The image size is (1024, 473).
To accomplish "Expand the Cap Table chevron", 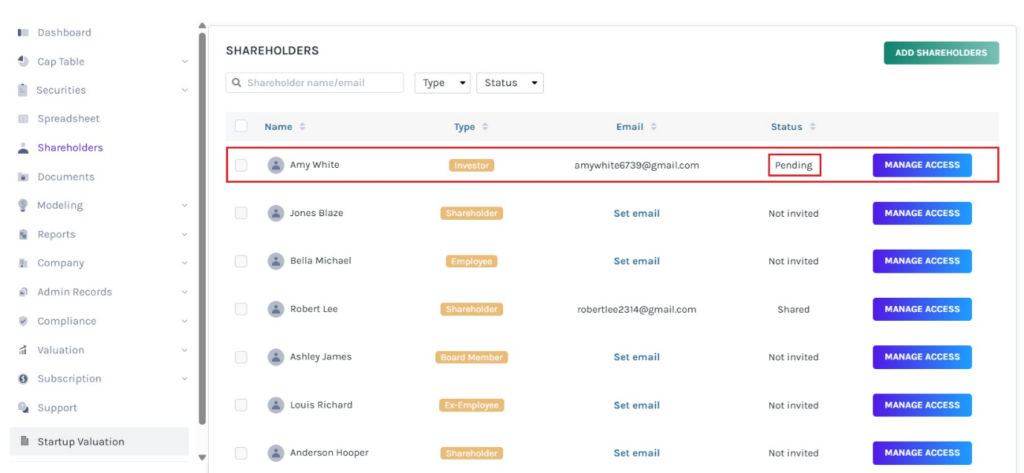I will pos(185,61).
